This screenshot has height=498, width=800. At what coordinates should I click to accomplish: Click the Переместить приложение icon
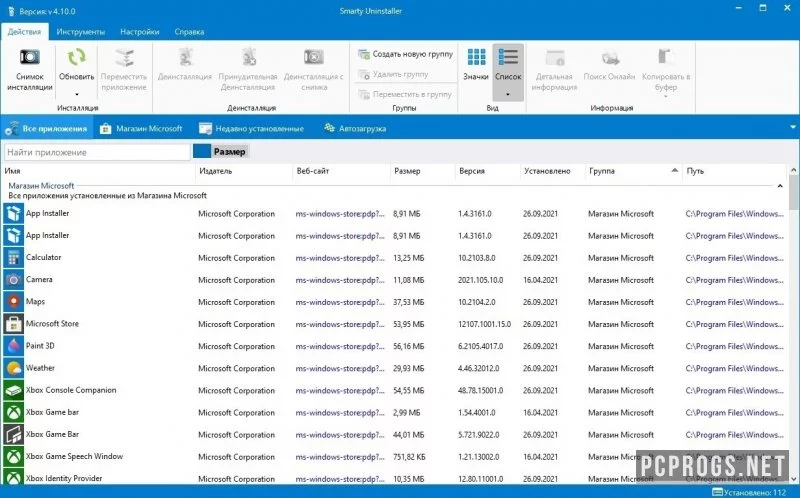(124, 58)
